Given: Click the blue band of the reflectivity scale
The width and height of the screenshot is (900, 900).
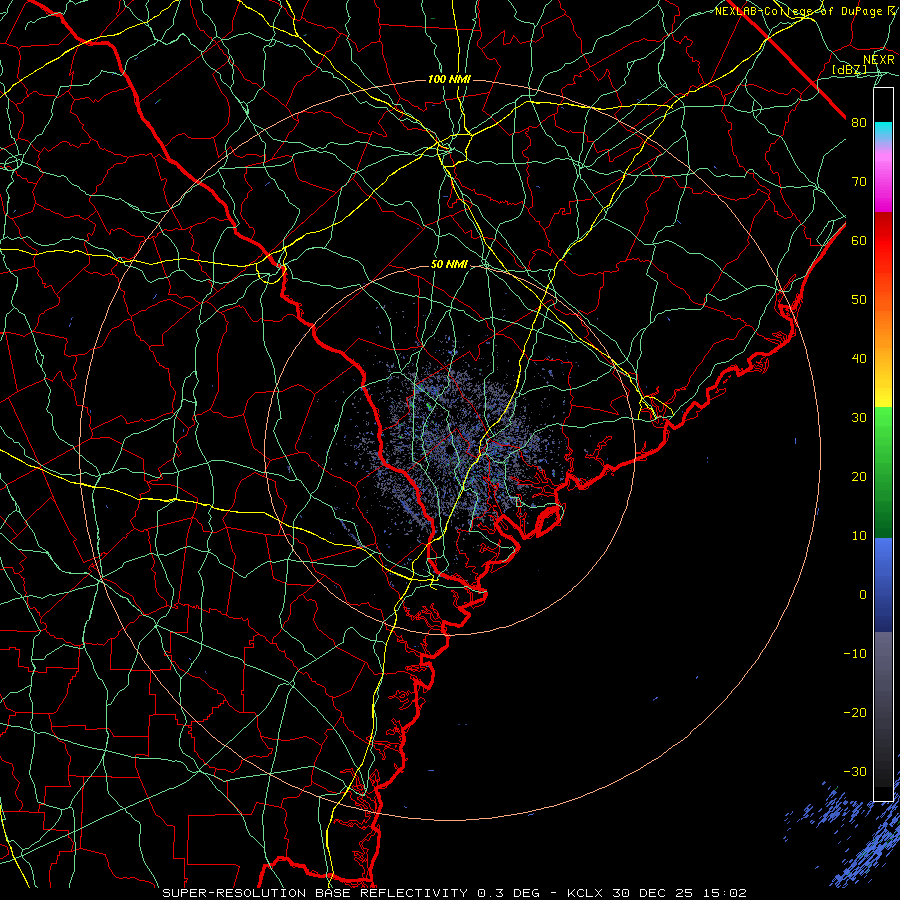Looking at the screenshot, I should pyautogui.click(x=883, y=585).
